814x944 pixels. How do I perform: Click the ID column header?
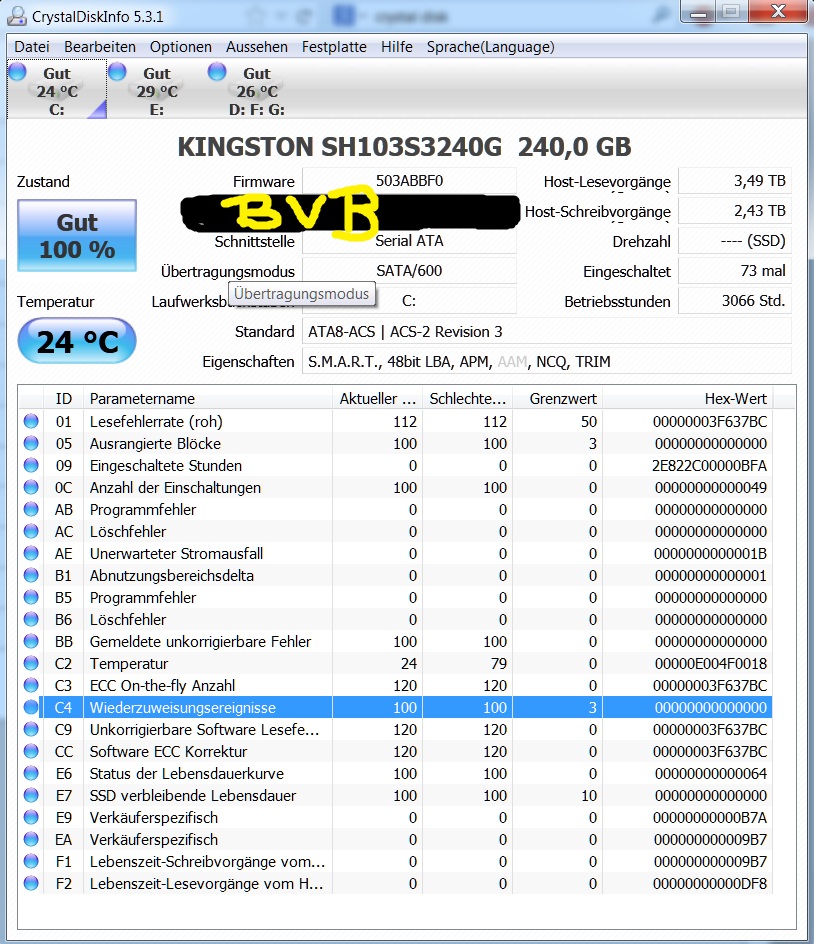pos(63,399)
